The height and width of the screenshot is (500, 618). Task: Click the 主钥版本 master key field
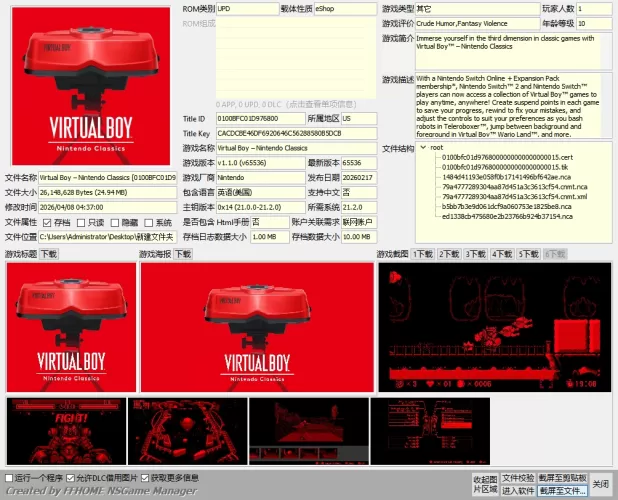(261, 207)
